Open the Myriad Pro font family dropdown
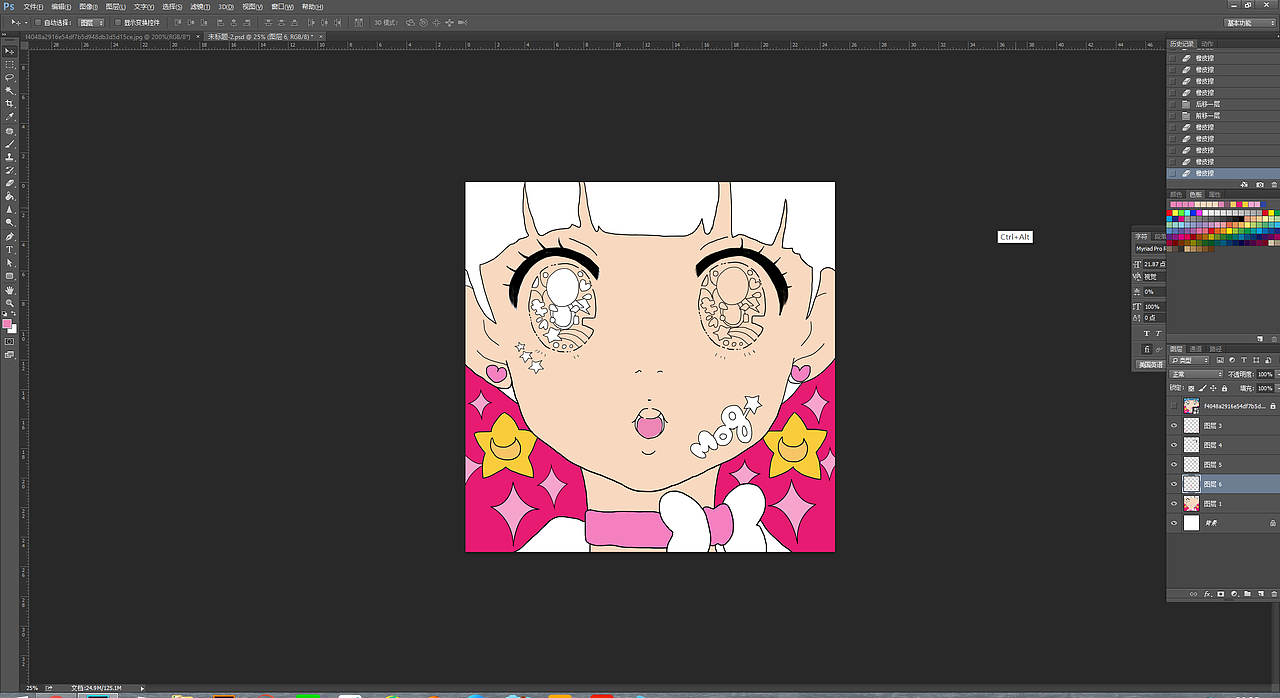 pyautogui.click(x=1150, y=248)
